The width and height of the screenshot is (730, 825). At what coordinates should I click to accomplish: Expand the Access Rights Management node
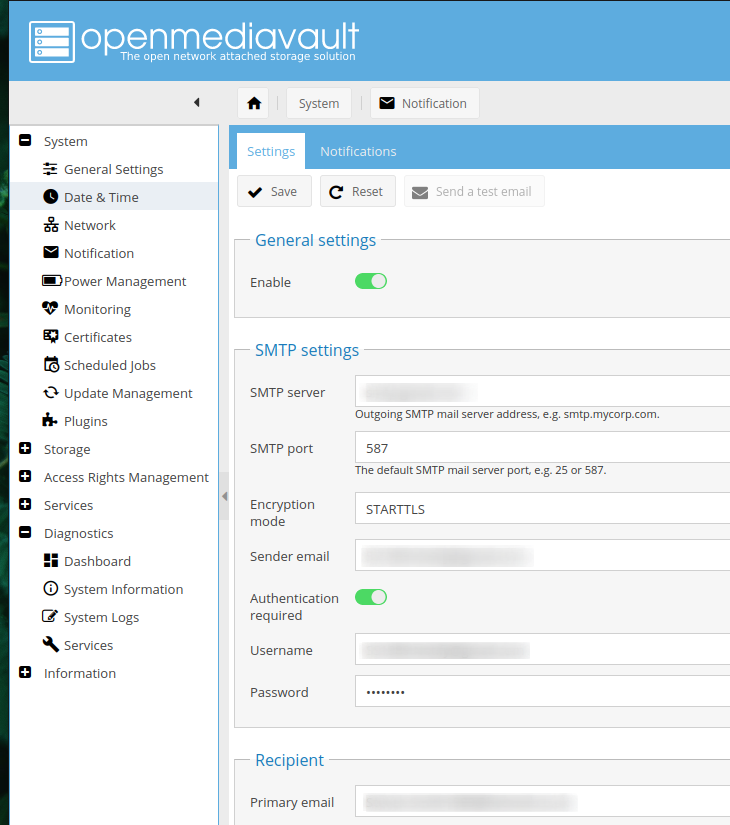[25, 476]
